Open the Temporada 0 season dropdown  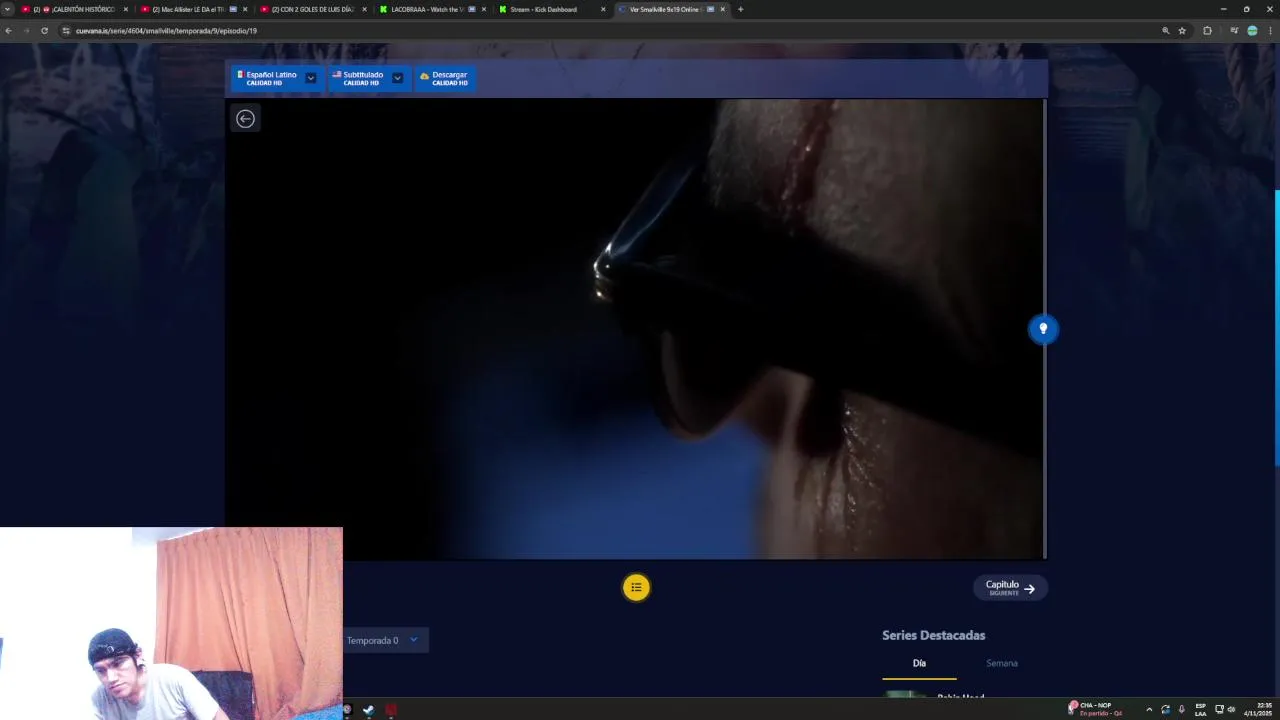pyautogui.click(x=385, y=640)
